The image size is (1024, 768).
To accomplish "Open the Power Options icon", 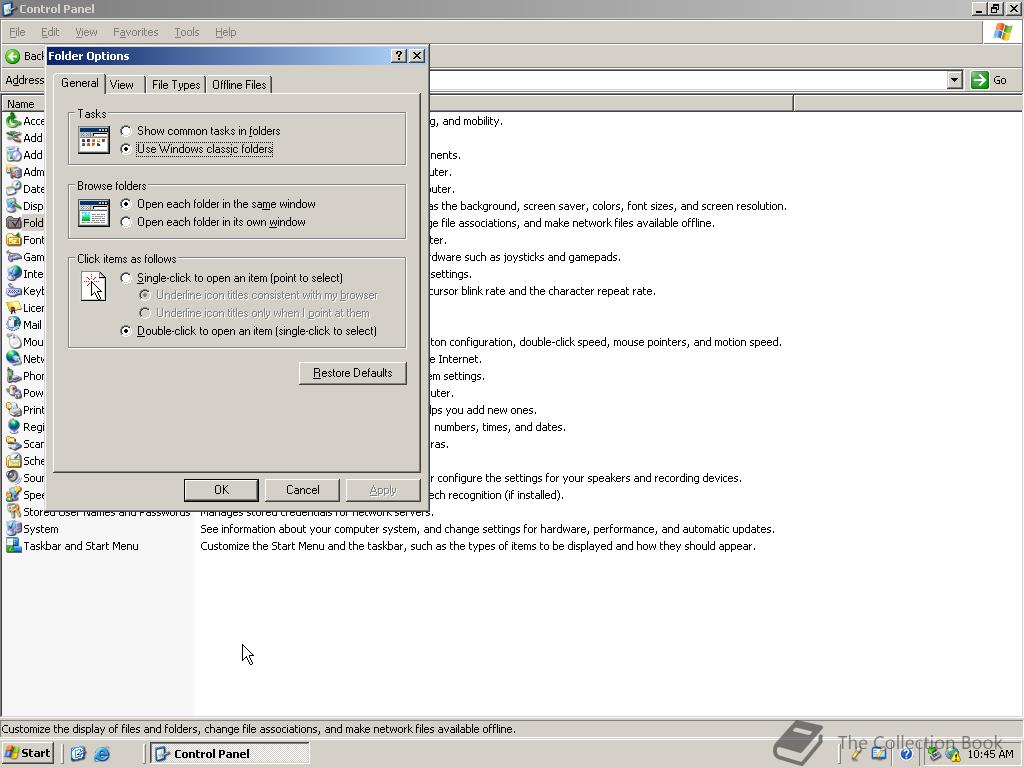I will click(x=14, y=392).
